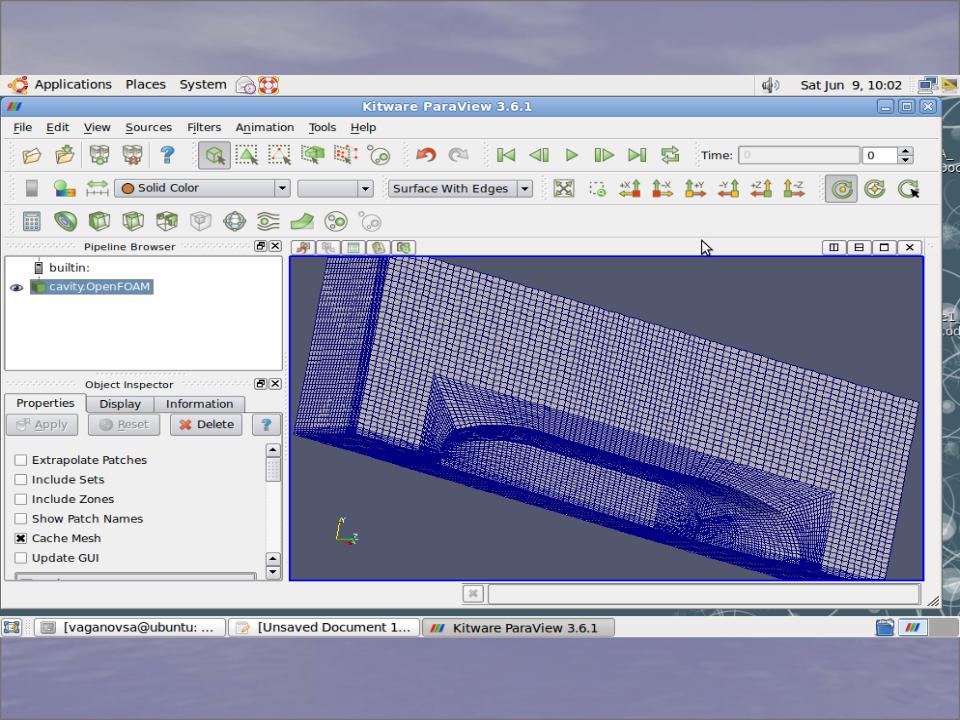Viewport: 960px width, 720px height.
Task: Apply the Threshold filter
Action: tap(167, 221)
